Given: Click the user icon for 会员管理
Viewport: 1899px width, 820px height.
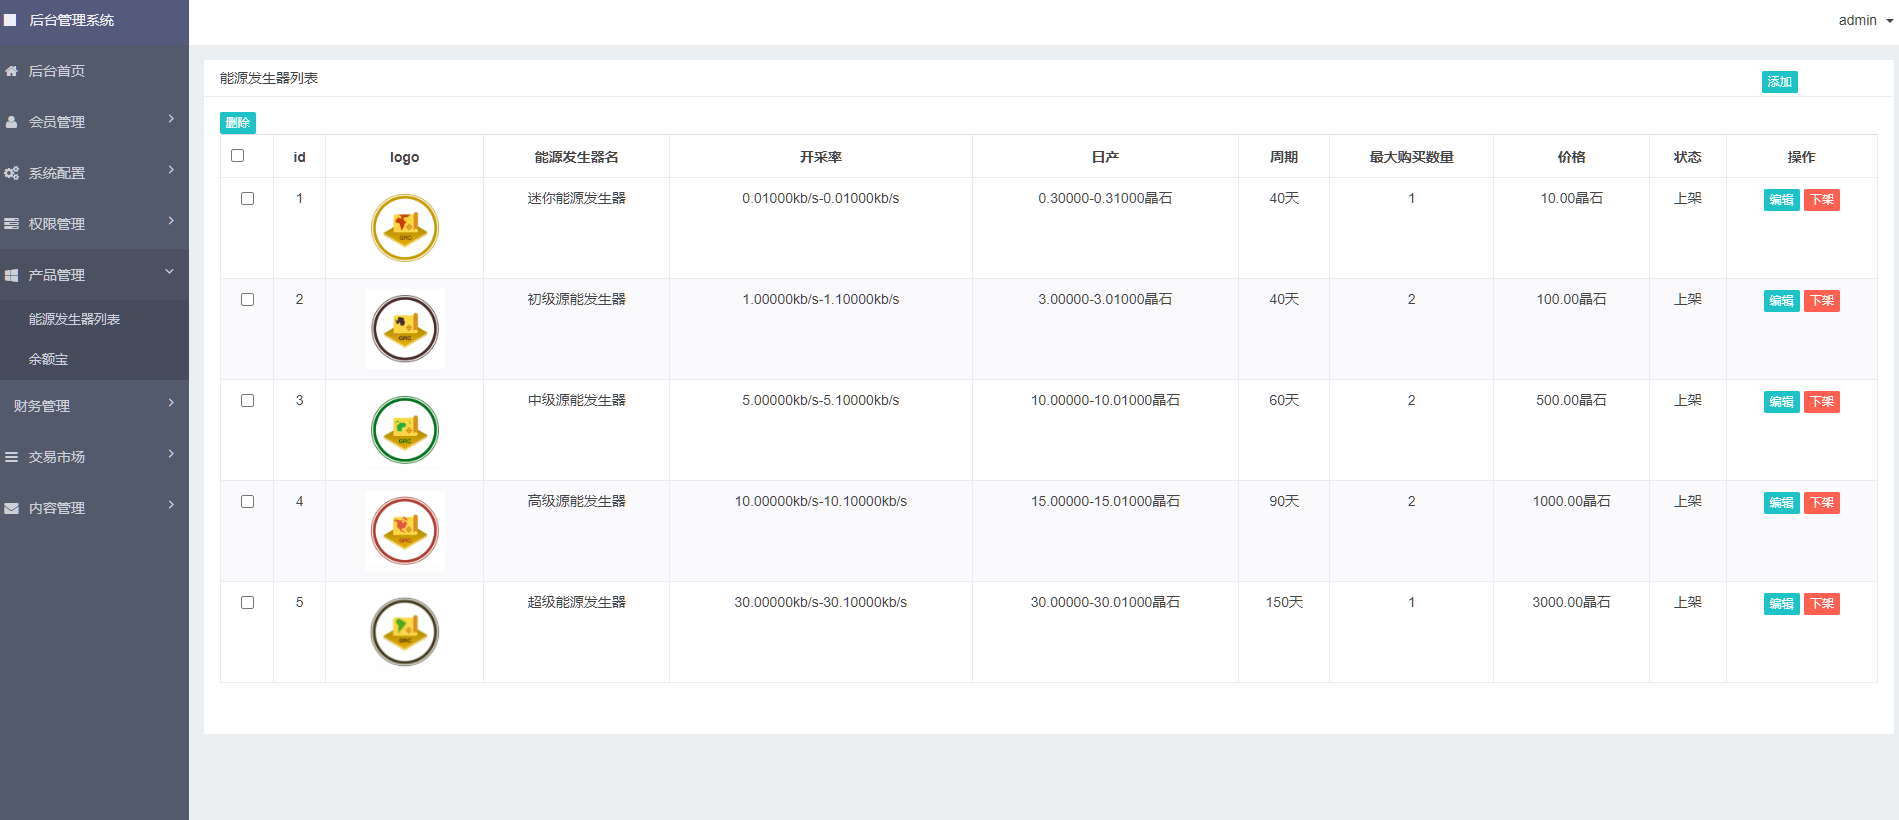Looking at the screenshot, I should pos(12,122).
